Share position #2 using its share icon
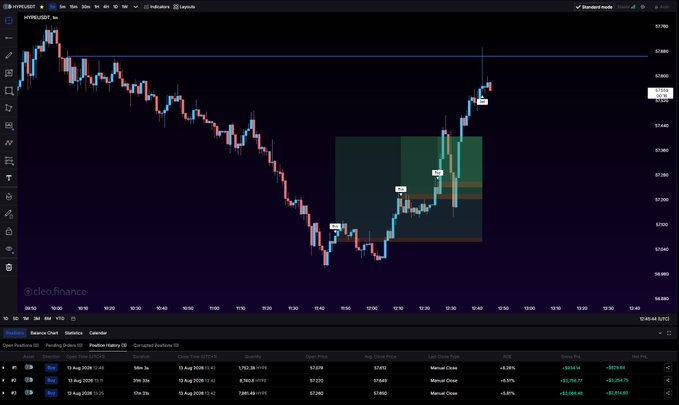The width and height of the screenshot is (679, 405). 668,380
